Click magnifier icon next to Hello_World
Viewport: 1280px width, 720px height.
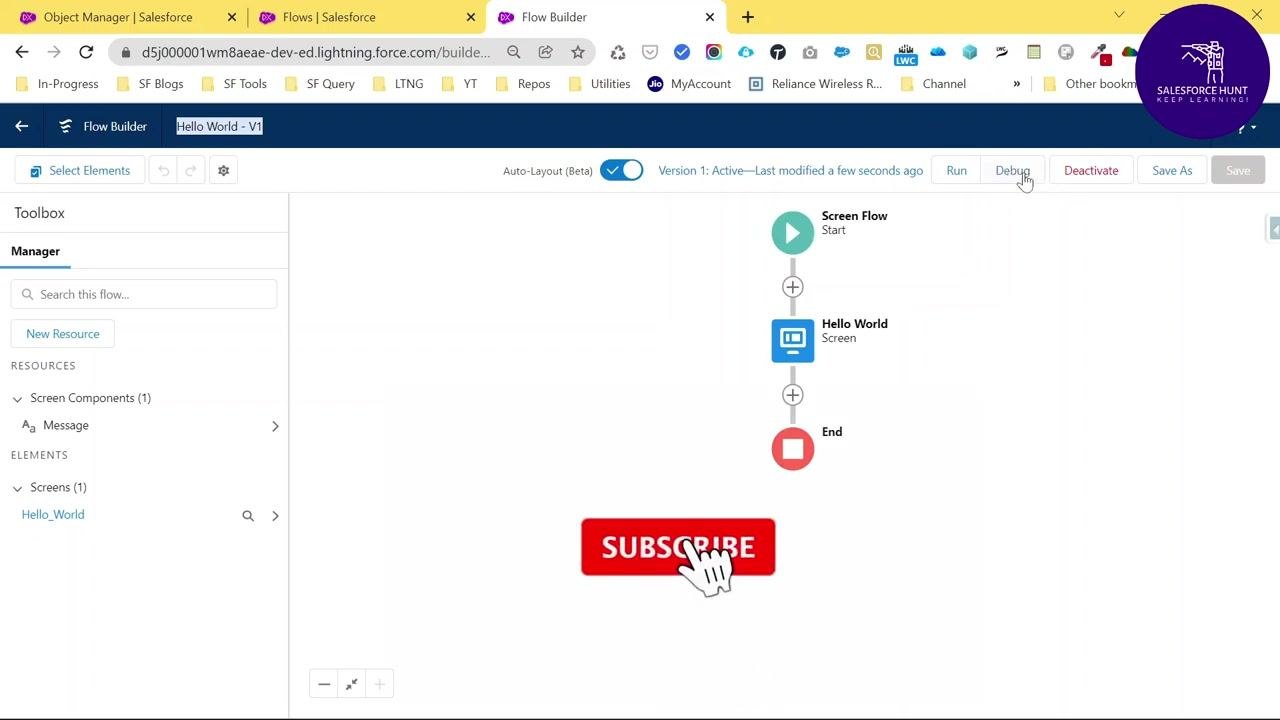[248, 516]
